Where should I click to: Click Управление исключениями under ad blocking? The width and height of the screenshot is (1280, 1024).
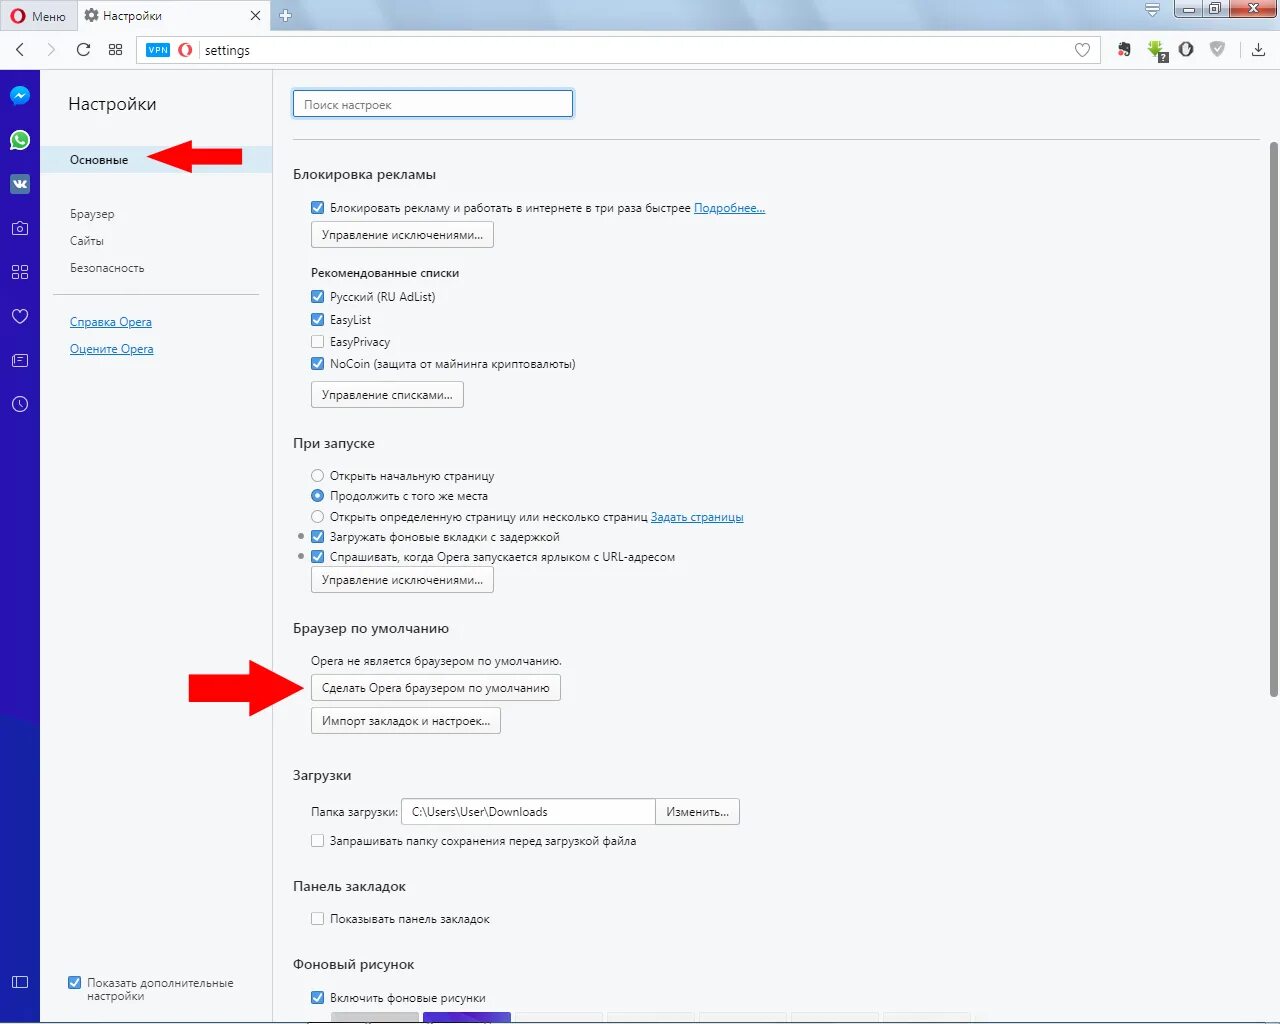click(402, 235)
